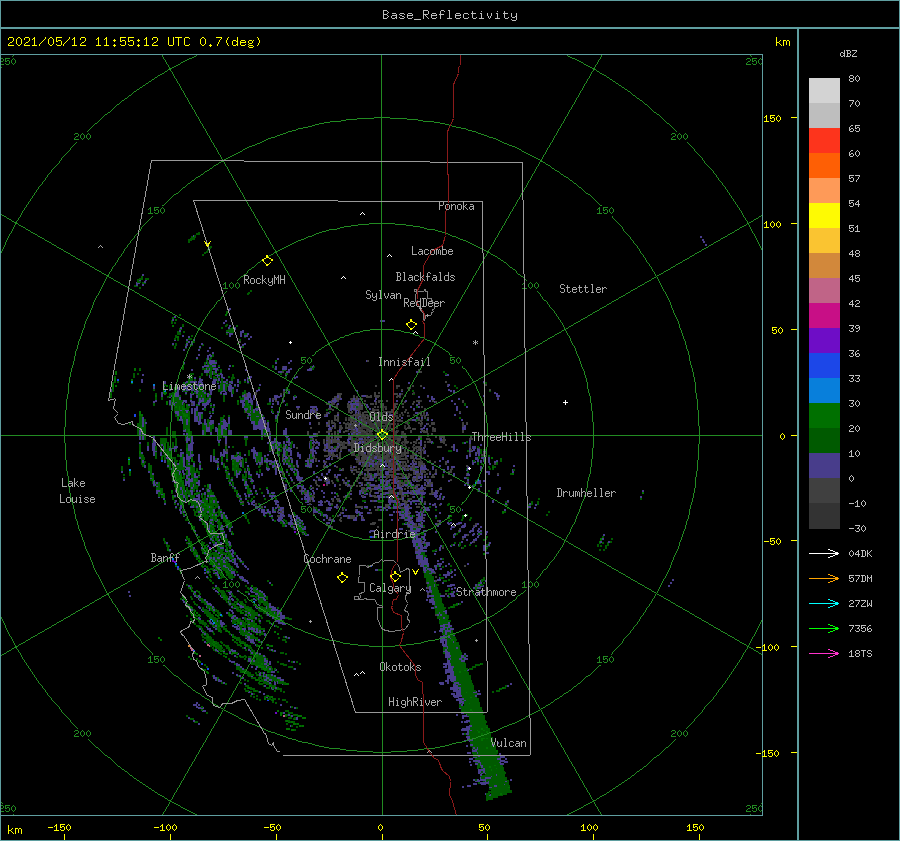Click the Vulcan label

click(x=509, y=743)
